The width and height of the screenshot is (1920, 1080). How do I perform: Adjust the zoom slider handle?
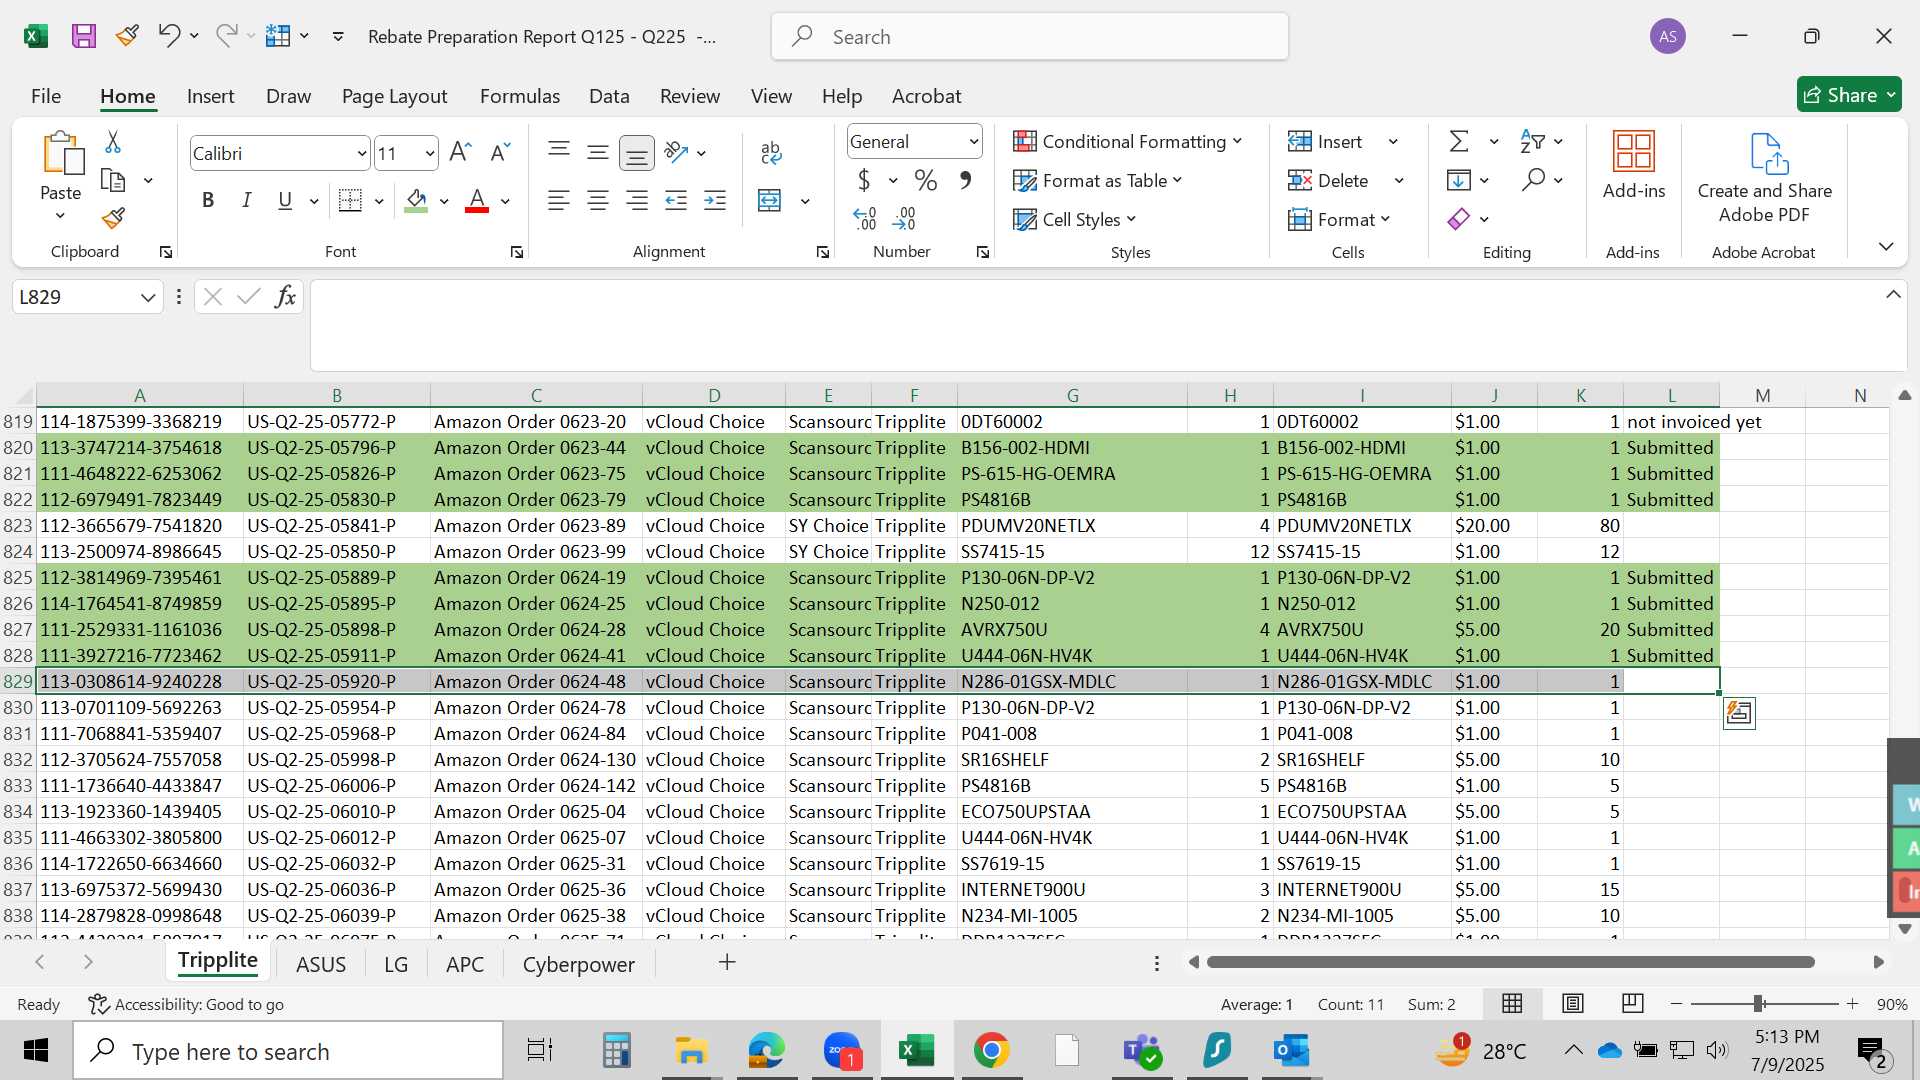pos(1758,1003)
